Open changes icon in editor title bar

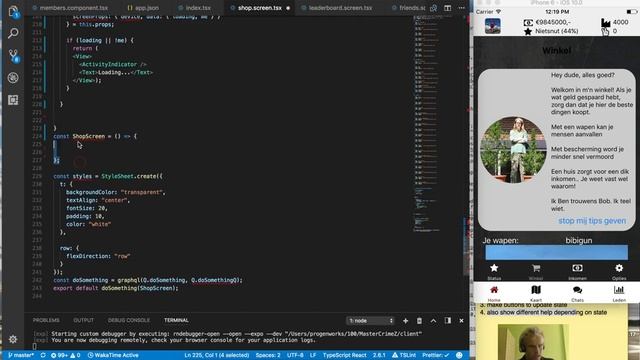pyautogui.click(x=433, y=8)
